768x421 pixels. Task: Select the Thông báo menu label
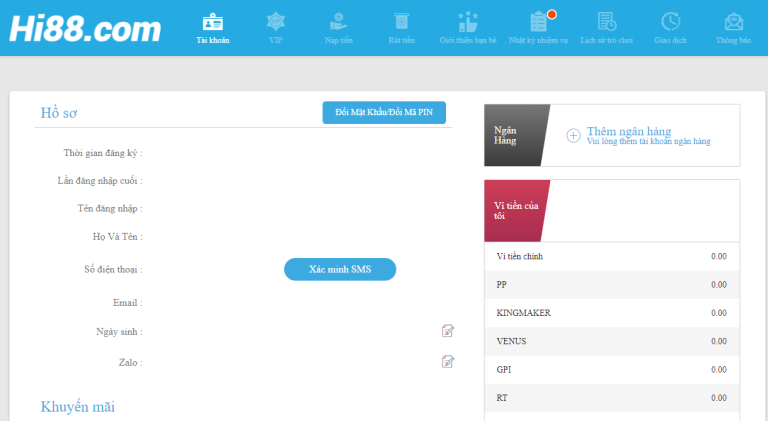pyautogui.click(x=734, y=40)
